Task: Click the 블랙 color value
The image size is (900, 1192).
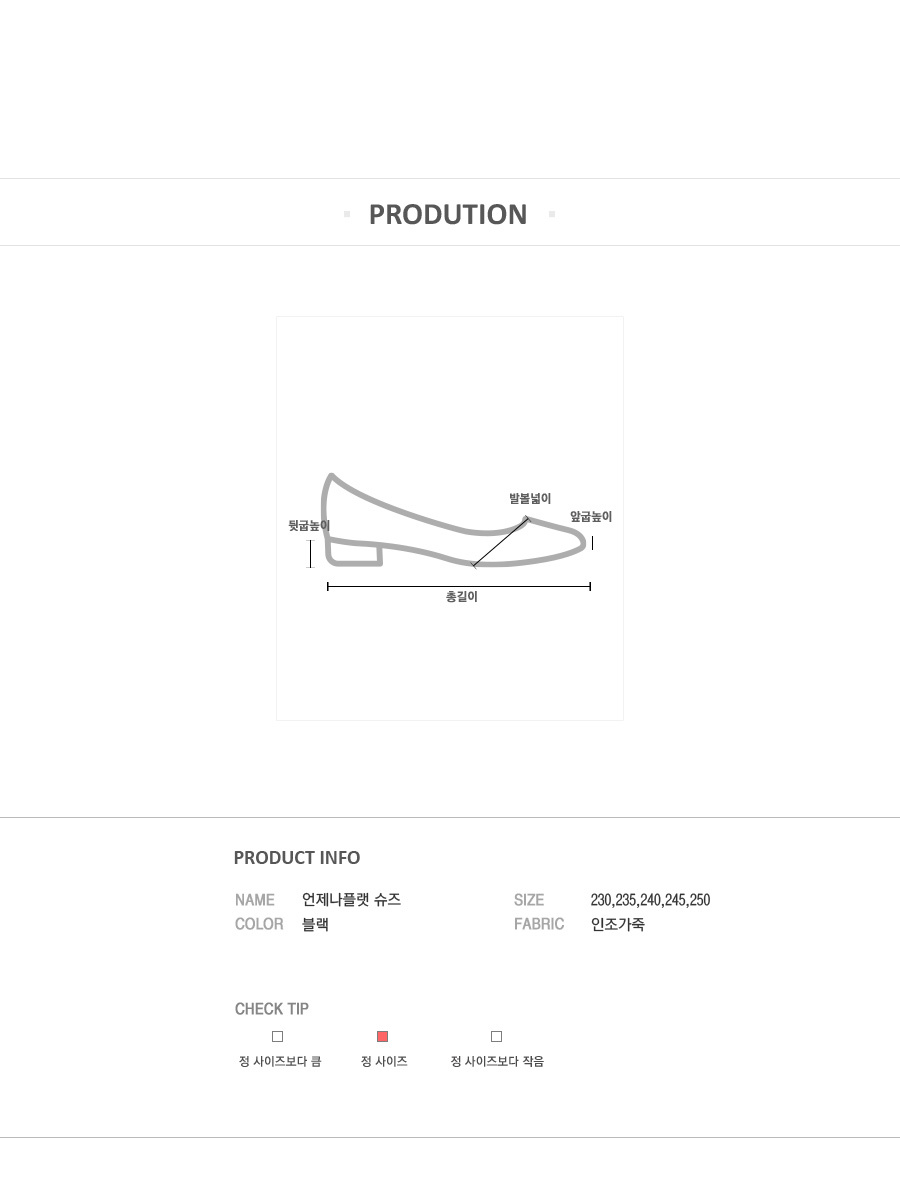Action: [315, 924]
